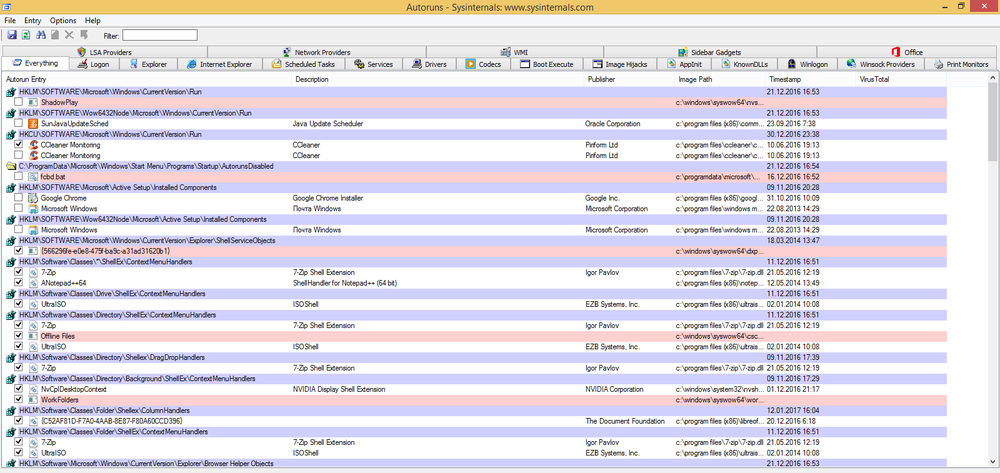Open the Internet Explorer tab
This screenshot has height=473, width=1000.
219,64
